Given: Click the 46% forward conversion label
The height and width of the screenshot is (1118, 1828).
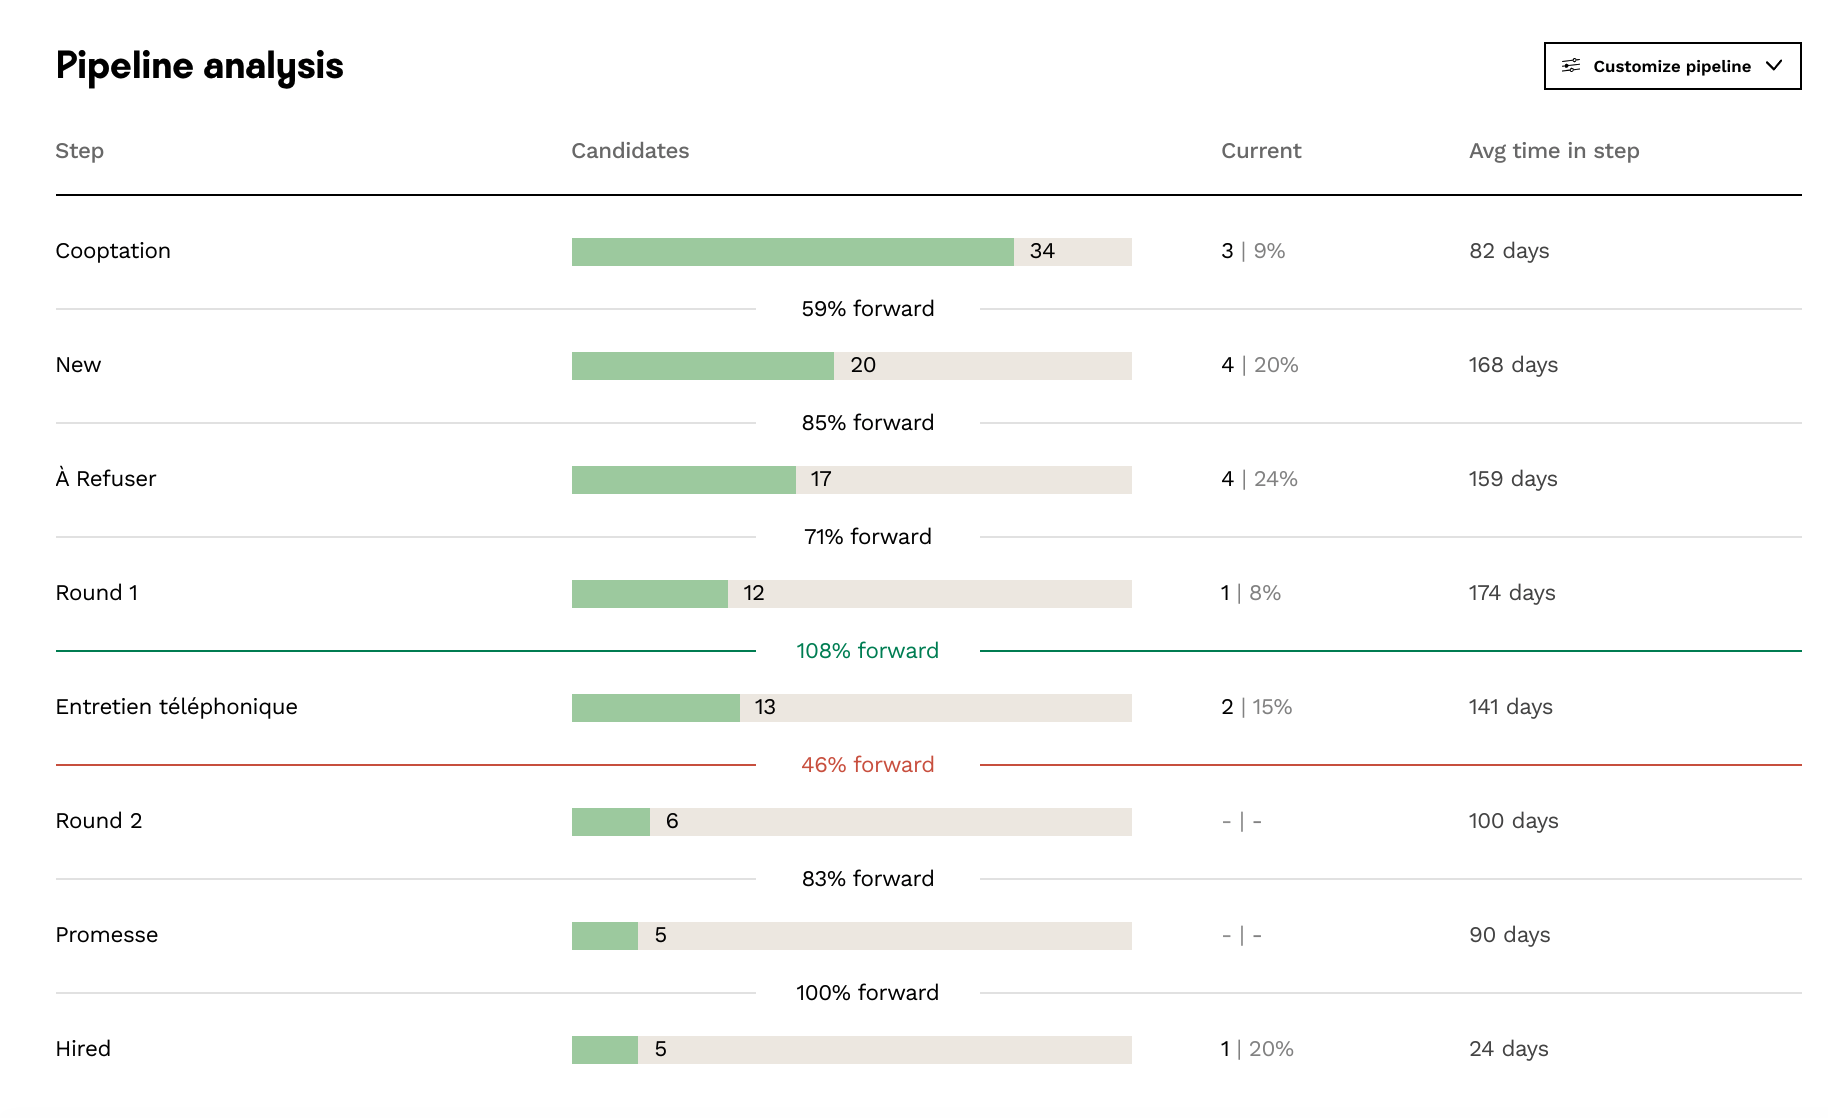Looking at the screenshot, I should pyautogui.click(x=867, y=765).
